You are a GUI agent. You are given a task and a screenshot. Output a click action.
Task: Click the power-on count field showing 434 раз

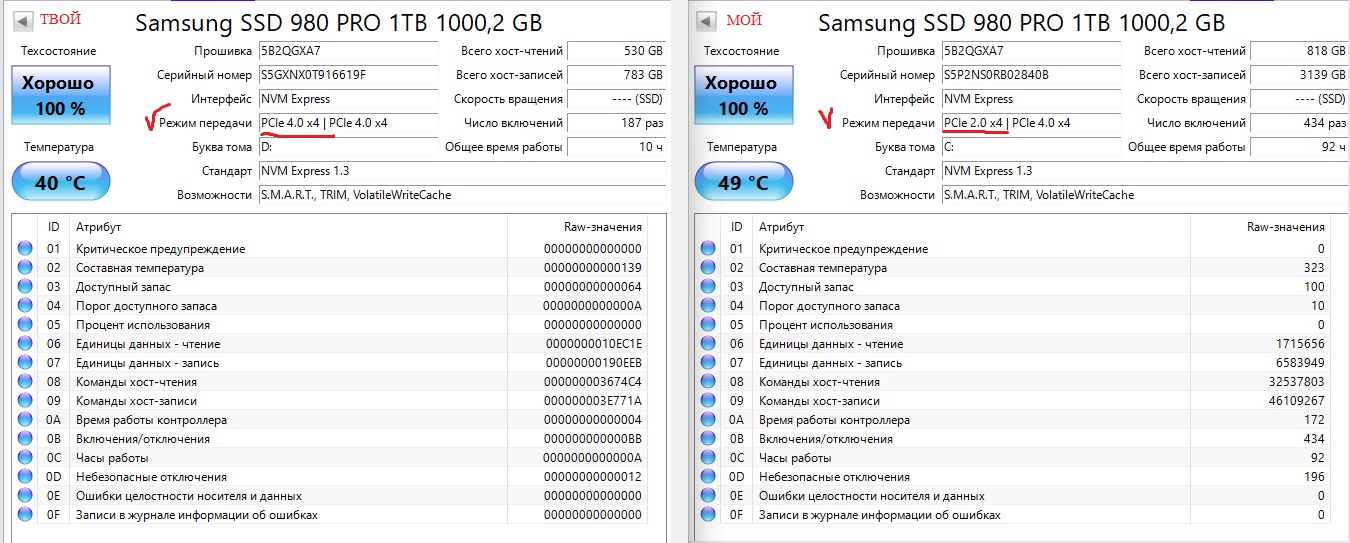(1300, 123)
